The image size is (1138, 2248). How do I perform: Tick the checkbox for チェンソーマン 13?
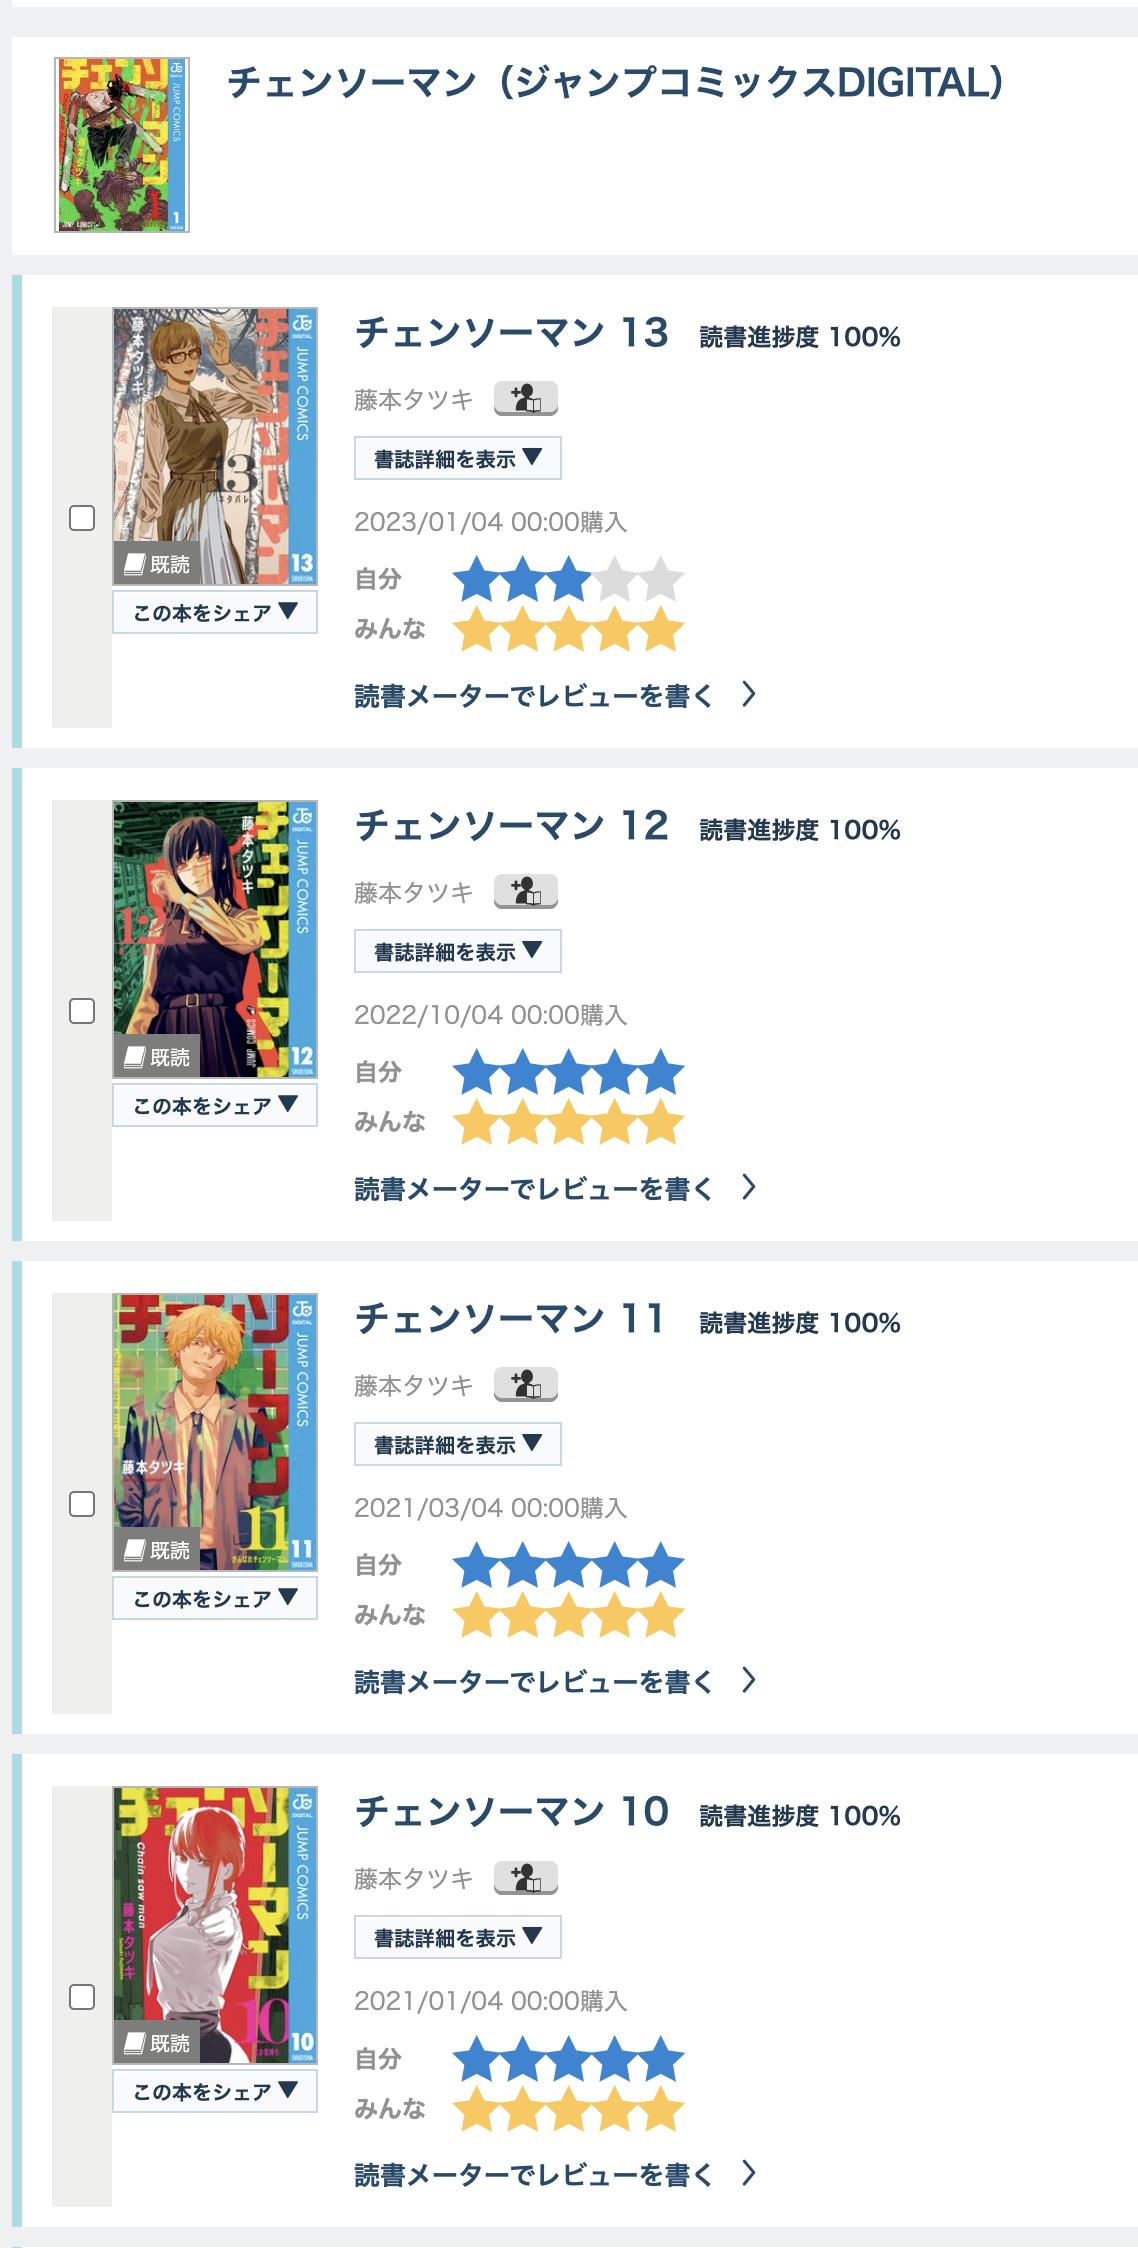[82, 518]
